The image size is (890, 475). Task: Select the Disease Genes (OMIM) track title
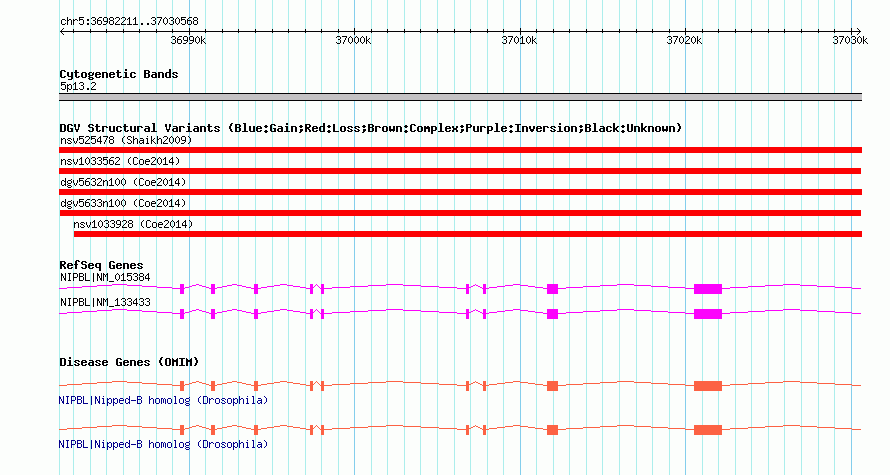[129, 362]
